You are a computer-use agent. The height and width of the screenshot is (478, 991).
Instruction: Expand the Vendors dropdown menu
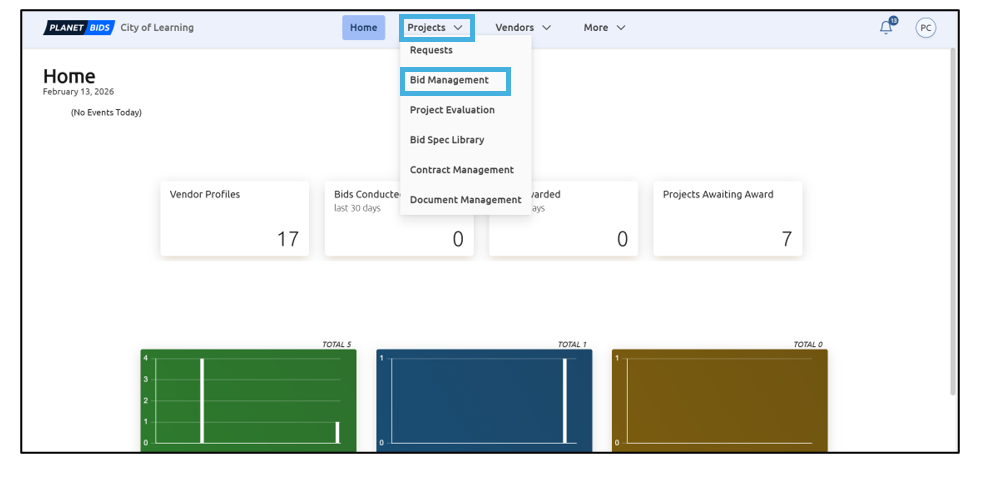[x=523, y=28]
